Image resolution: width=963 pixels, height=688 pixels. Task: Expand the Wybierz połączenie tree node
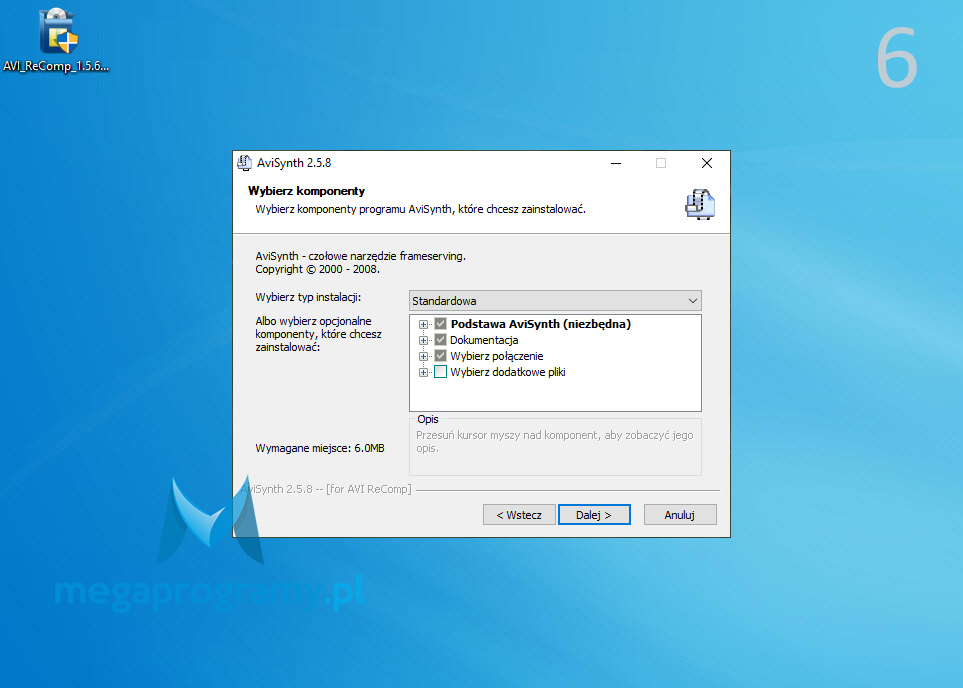[423, 356]
